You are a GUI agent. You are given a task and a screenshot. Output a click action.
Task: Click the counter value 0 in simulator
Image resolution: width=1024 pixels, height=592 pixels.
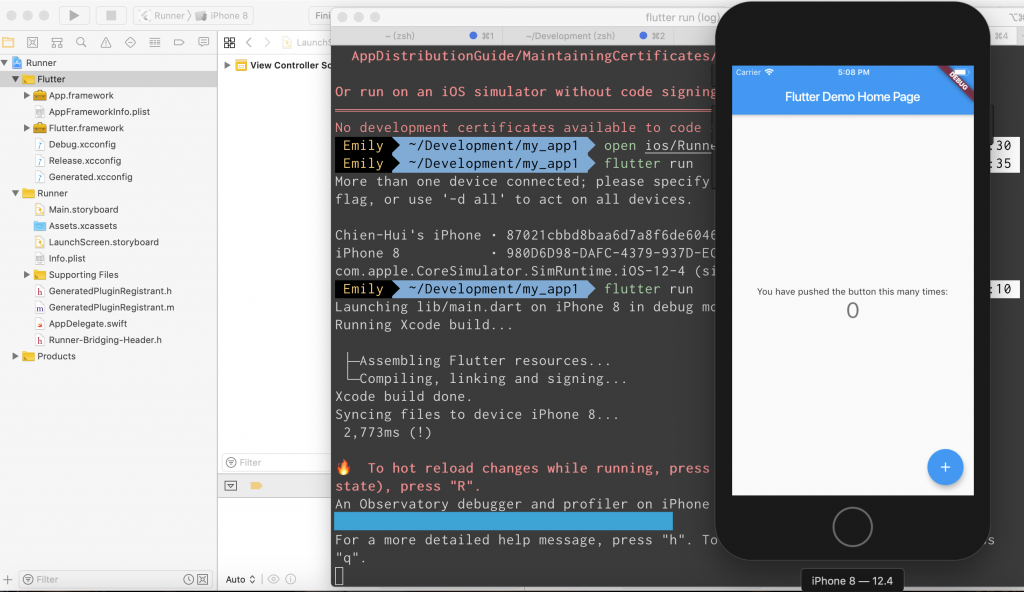852,310
